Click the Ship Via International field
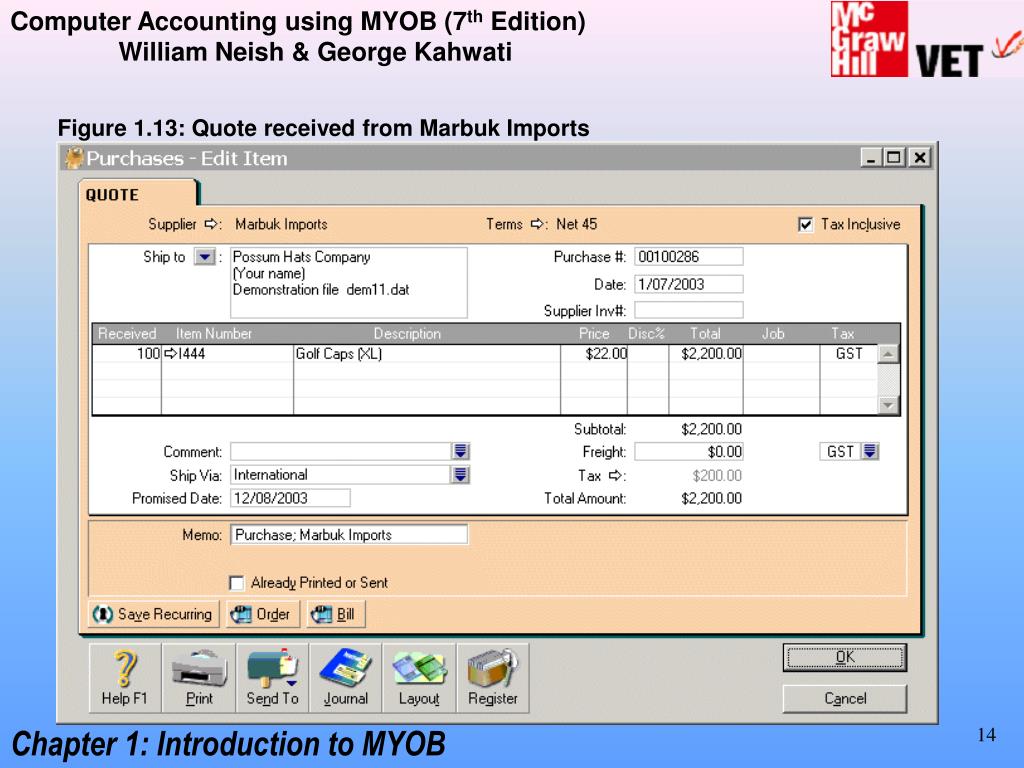Image resolution: width=1024 pixels, height=768 pixels. 340,475
